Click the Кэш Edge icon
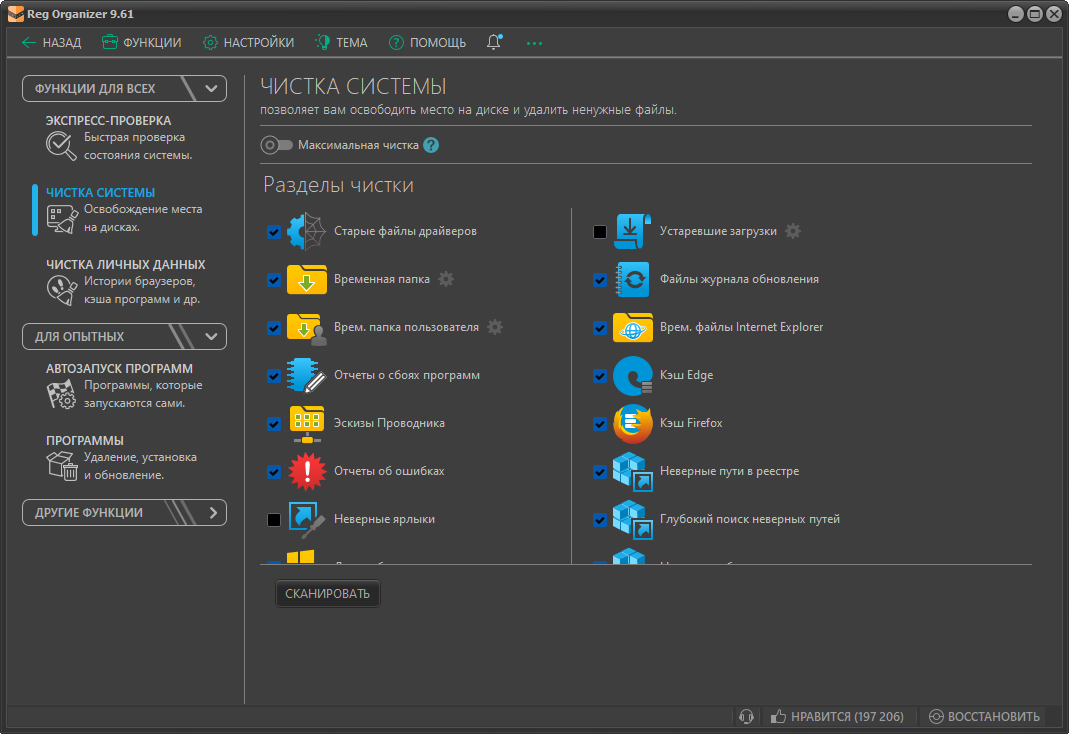This screenshot has width=1069, height=734. [633, 376]
